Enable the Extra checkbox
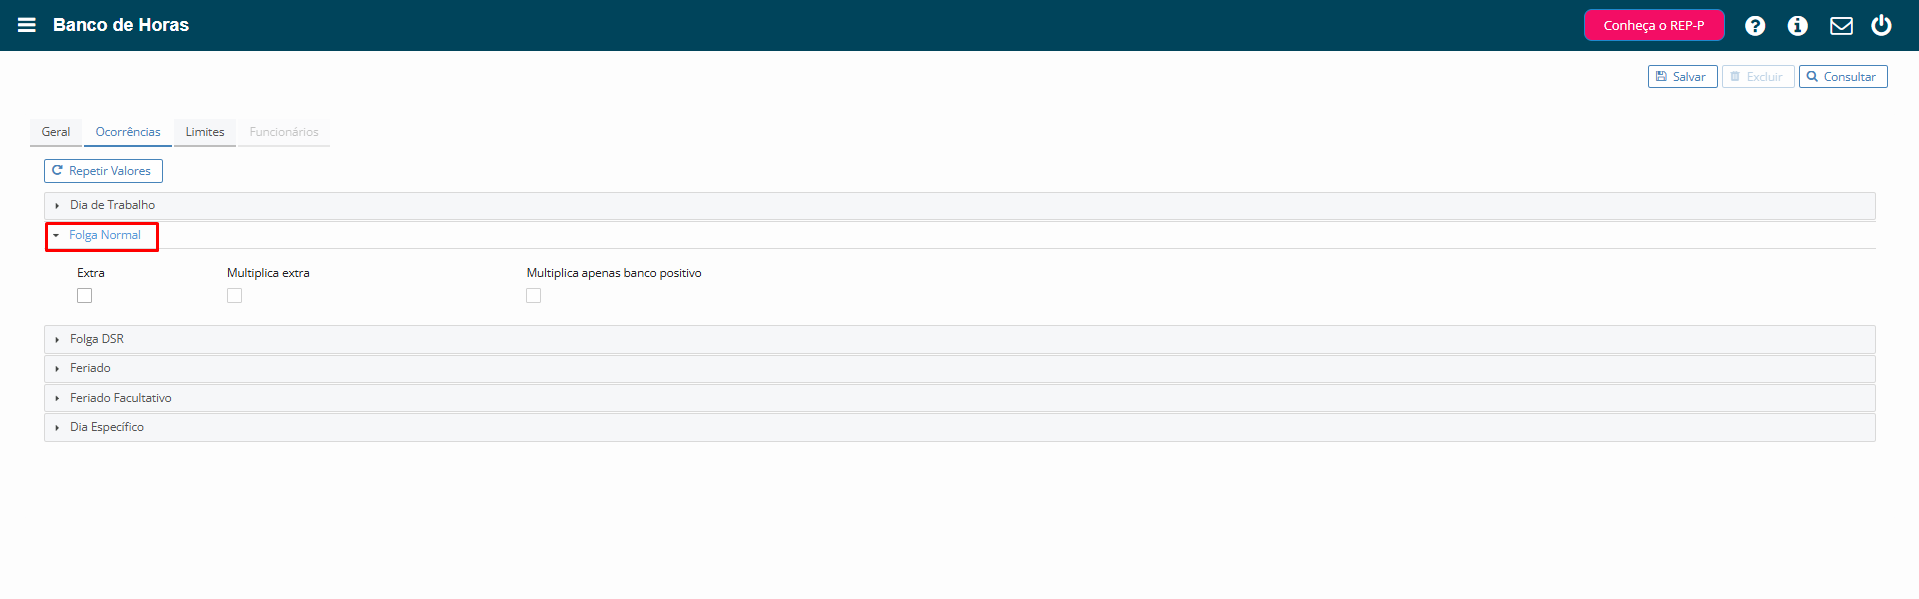Image resolution: width=1919 pixels, height=599 pixels. 84,296
